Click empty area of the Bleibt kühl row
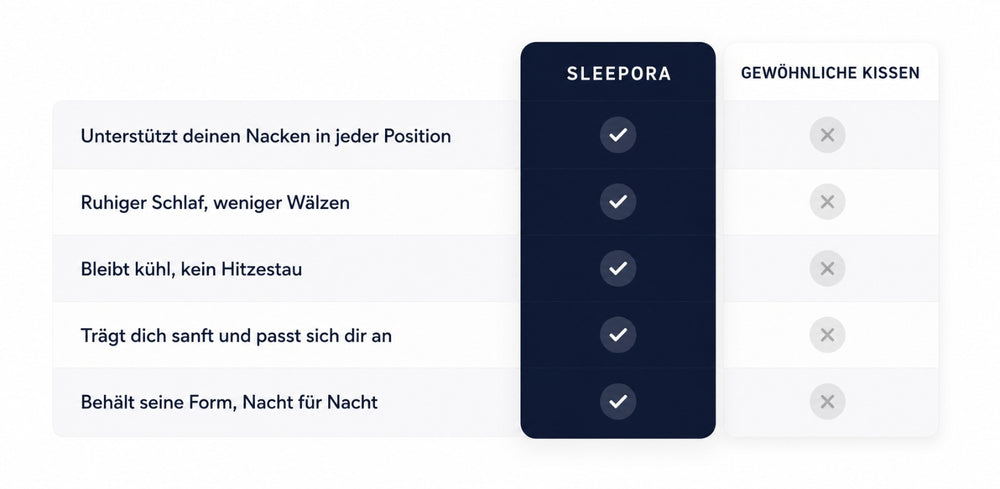 (x=408, y=268)
